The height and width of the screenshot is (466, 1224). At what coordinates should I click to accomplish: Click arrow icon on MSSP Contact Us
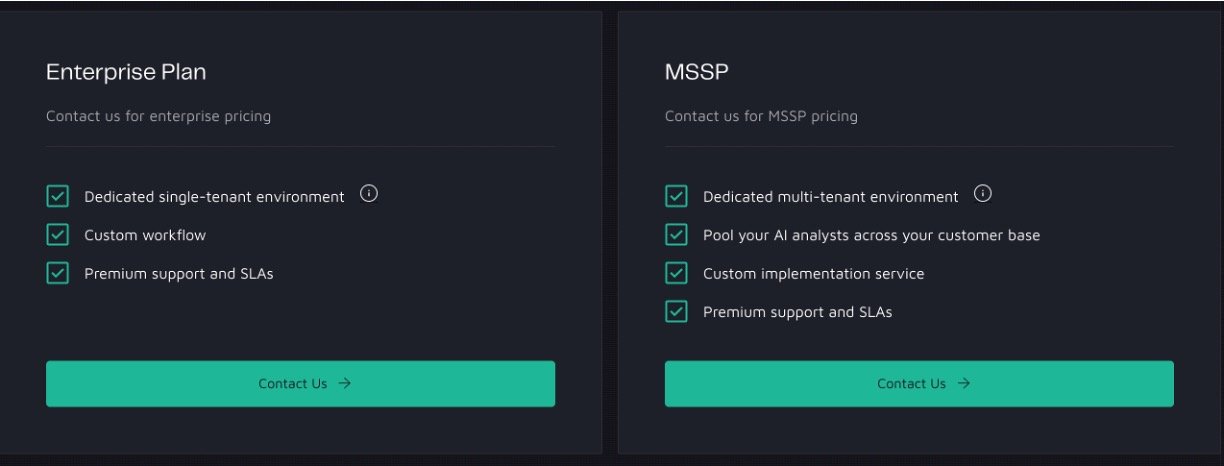click(x=964, y=383)
